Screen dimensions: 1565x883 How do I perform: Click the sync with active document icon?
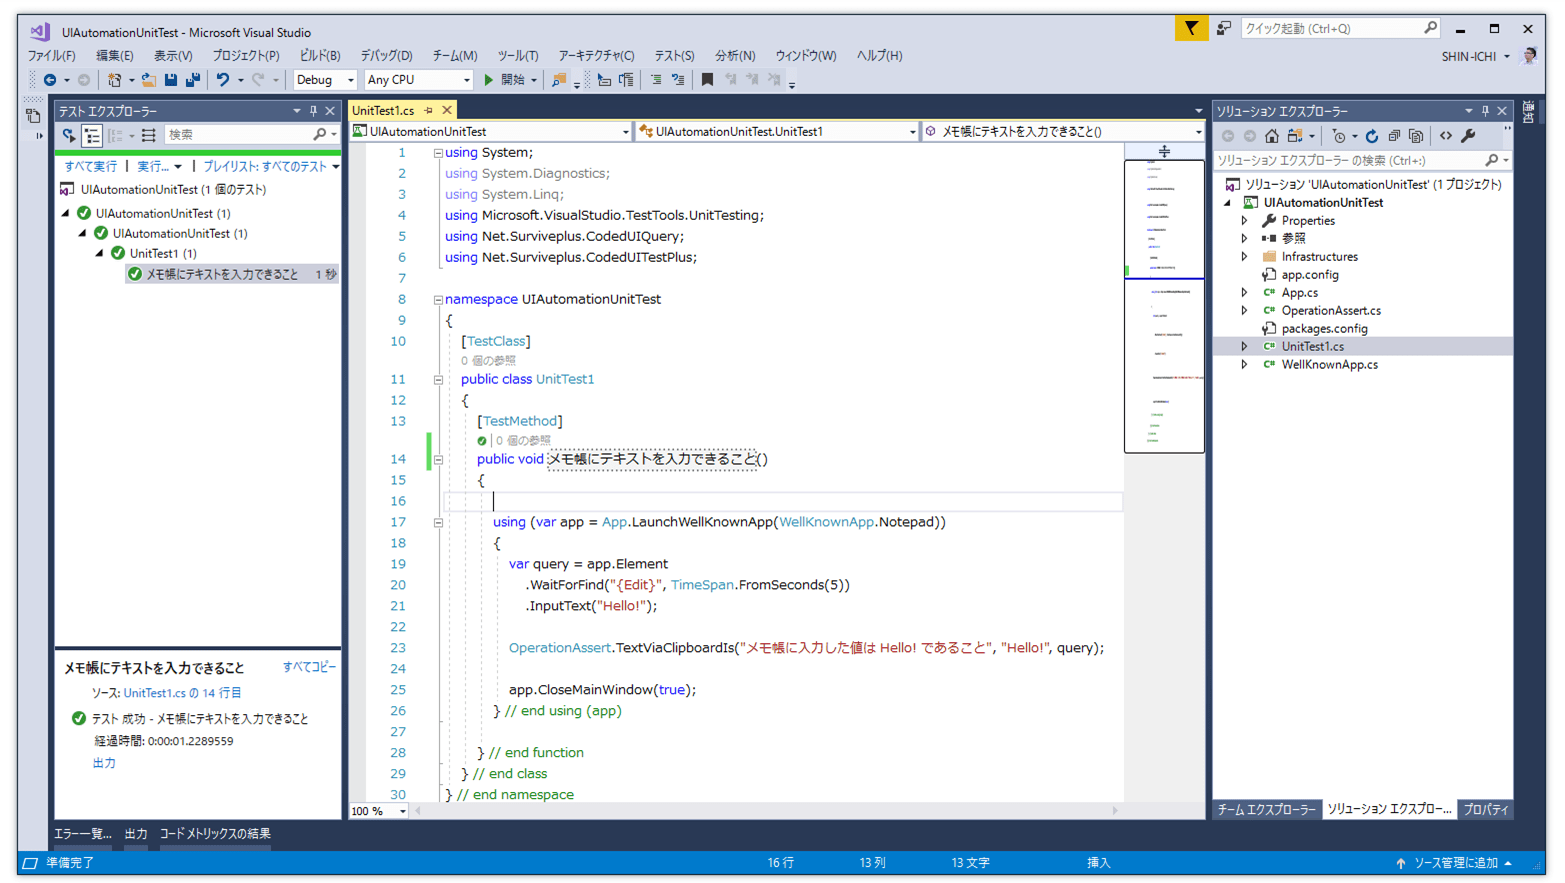pyautogui.click(x=1295, y=136)
